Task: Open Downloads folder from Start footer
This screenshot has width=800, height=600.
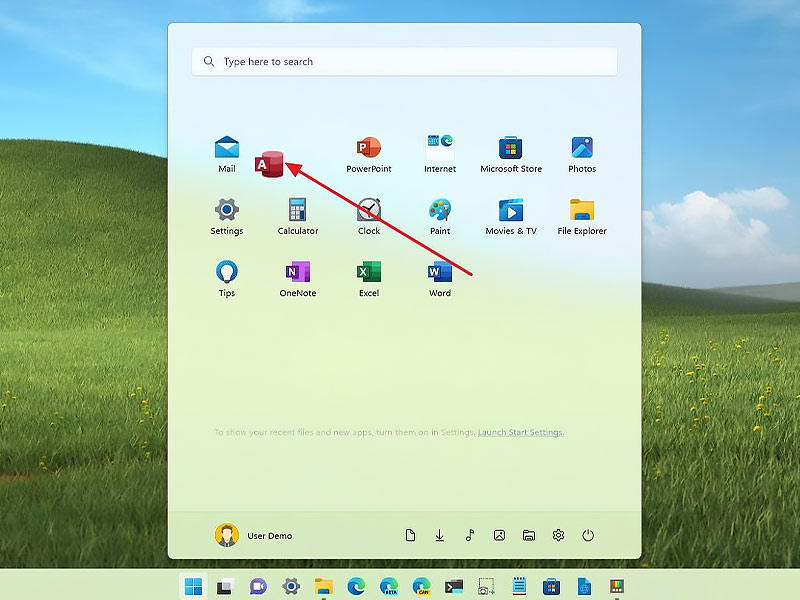Action: [x=439, y=535]
